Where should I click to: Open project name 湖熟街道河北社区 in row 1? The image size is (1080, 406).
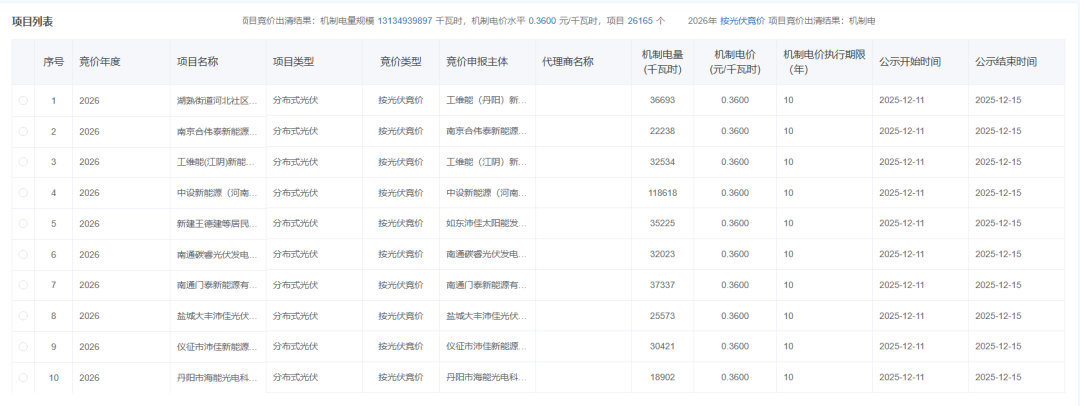click(218, 101)
